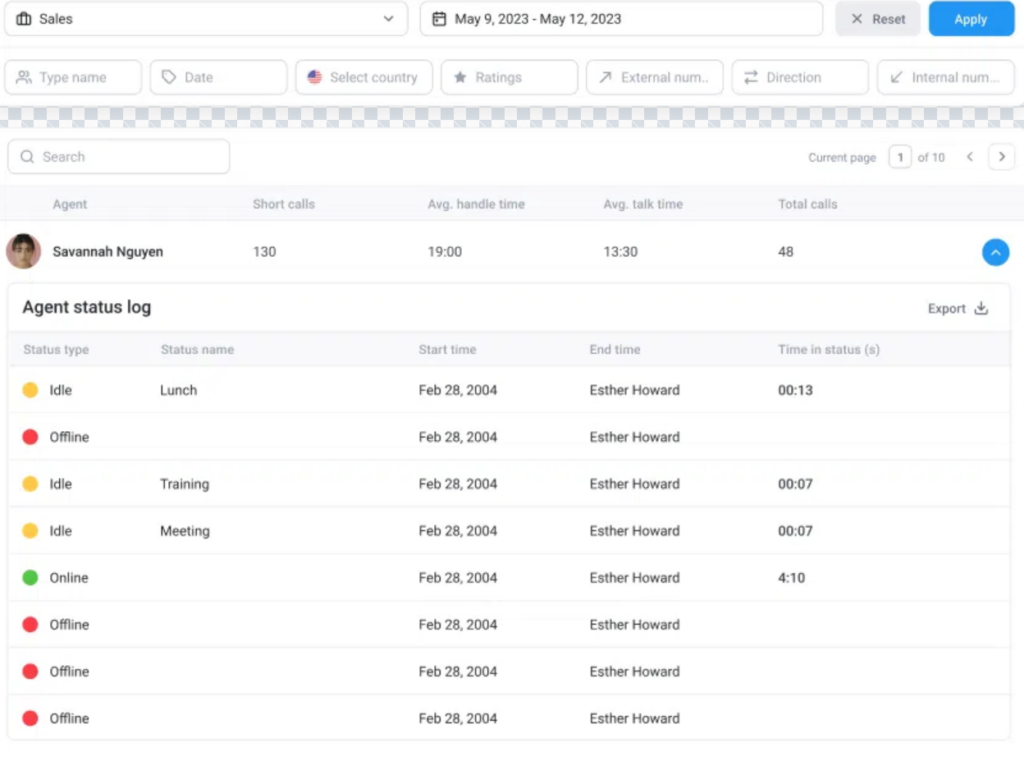Click the green Online status indicator
The image size is (1024, 757).
[31, 577]
